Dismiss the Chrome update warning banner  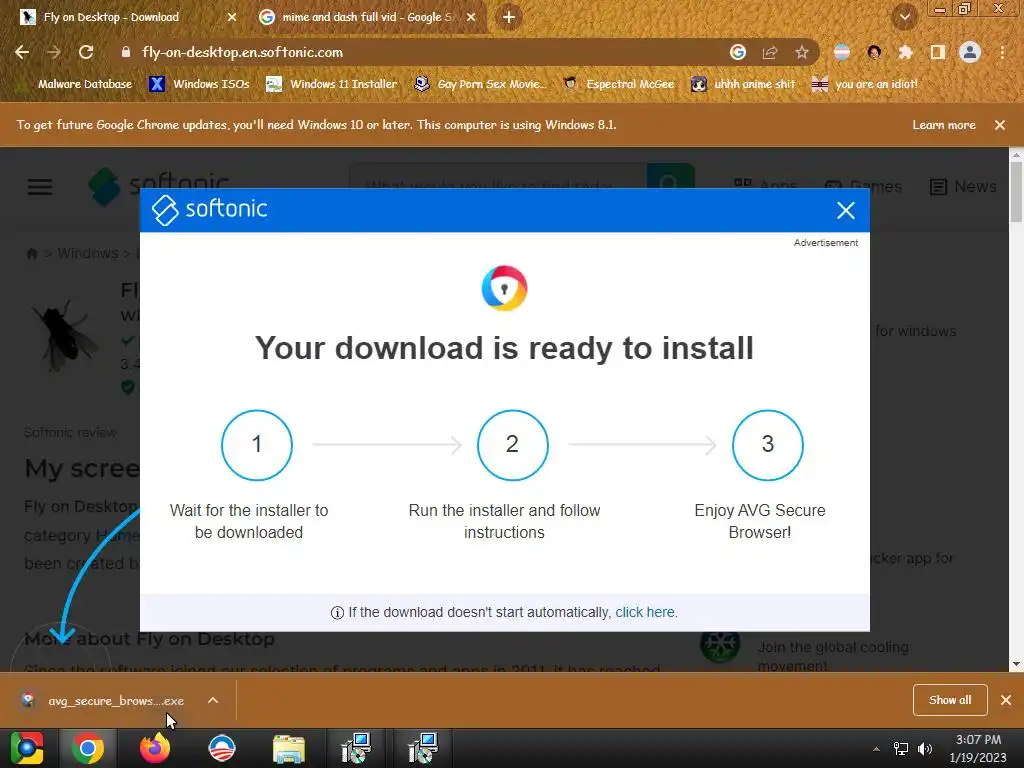click(x=1000, y=125)
